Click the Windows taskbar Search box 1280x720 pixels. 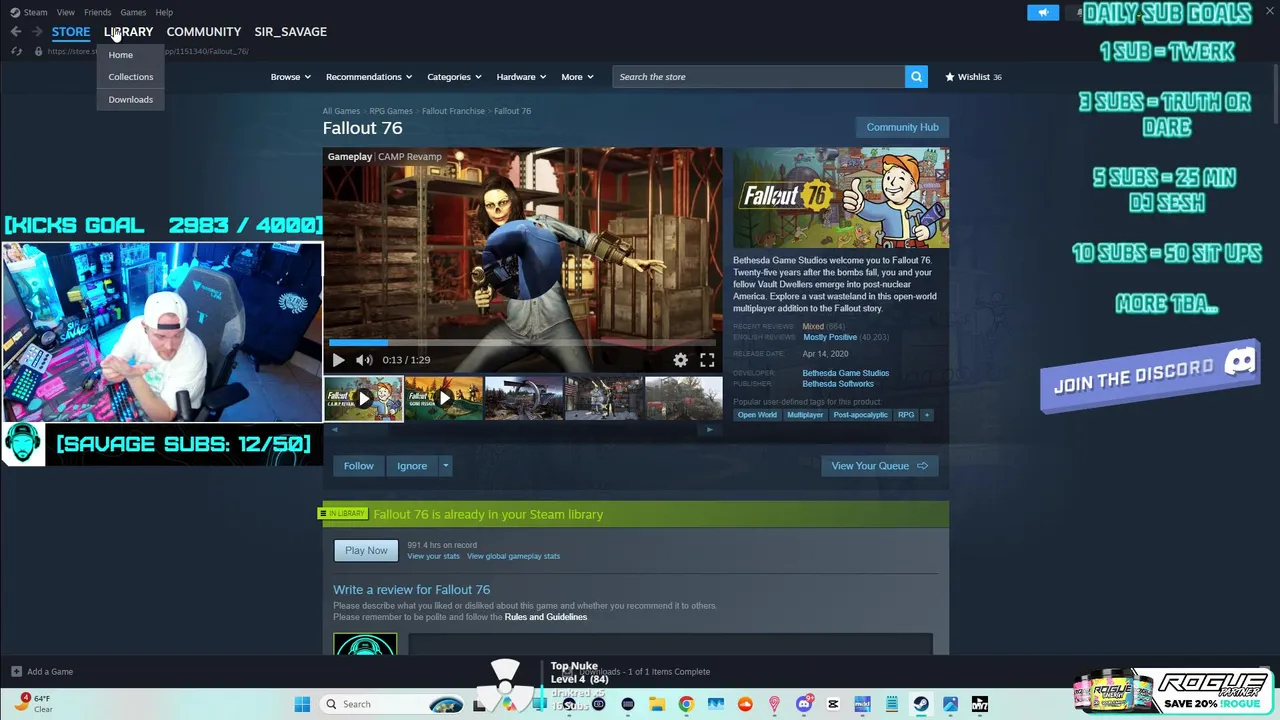tap(392, 704)
